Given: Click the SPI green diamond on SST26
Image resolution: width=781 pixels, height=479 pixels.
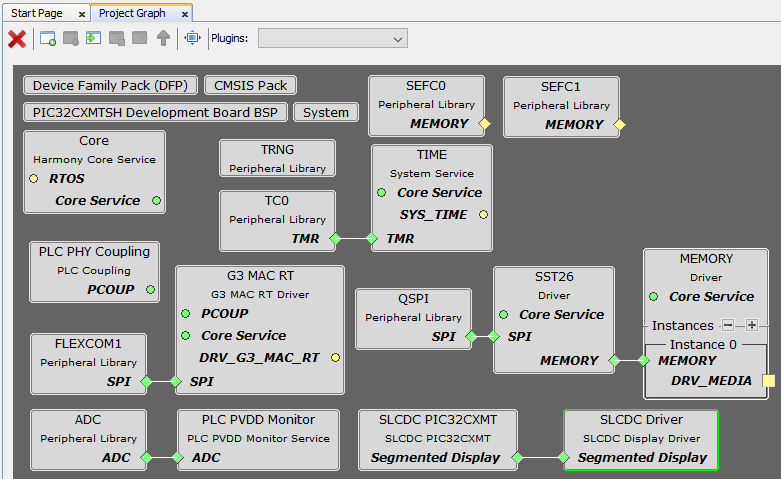Looking at the screenshot, I should click(x=494, y=337).
